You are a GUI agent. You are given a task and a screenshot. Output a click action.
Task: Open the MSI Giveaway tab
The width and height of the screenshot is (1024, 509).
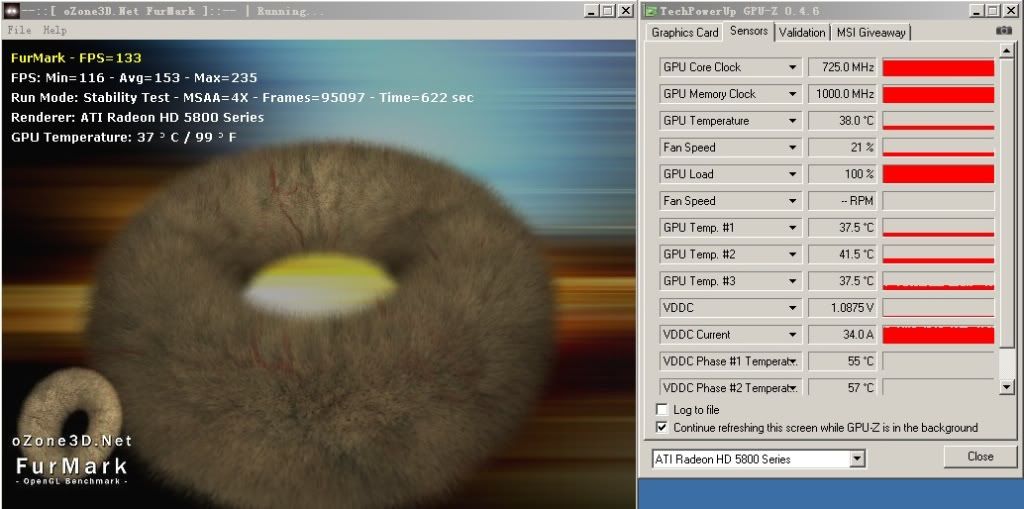coord(871,32)
